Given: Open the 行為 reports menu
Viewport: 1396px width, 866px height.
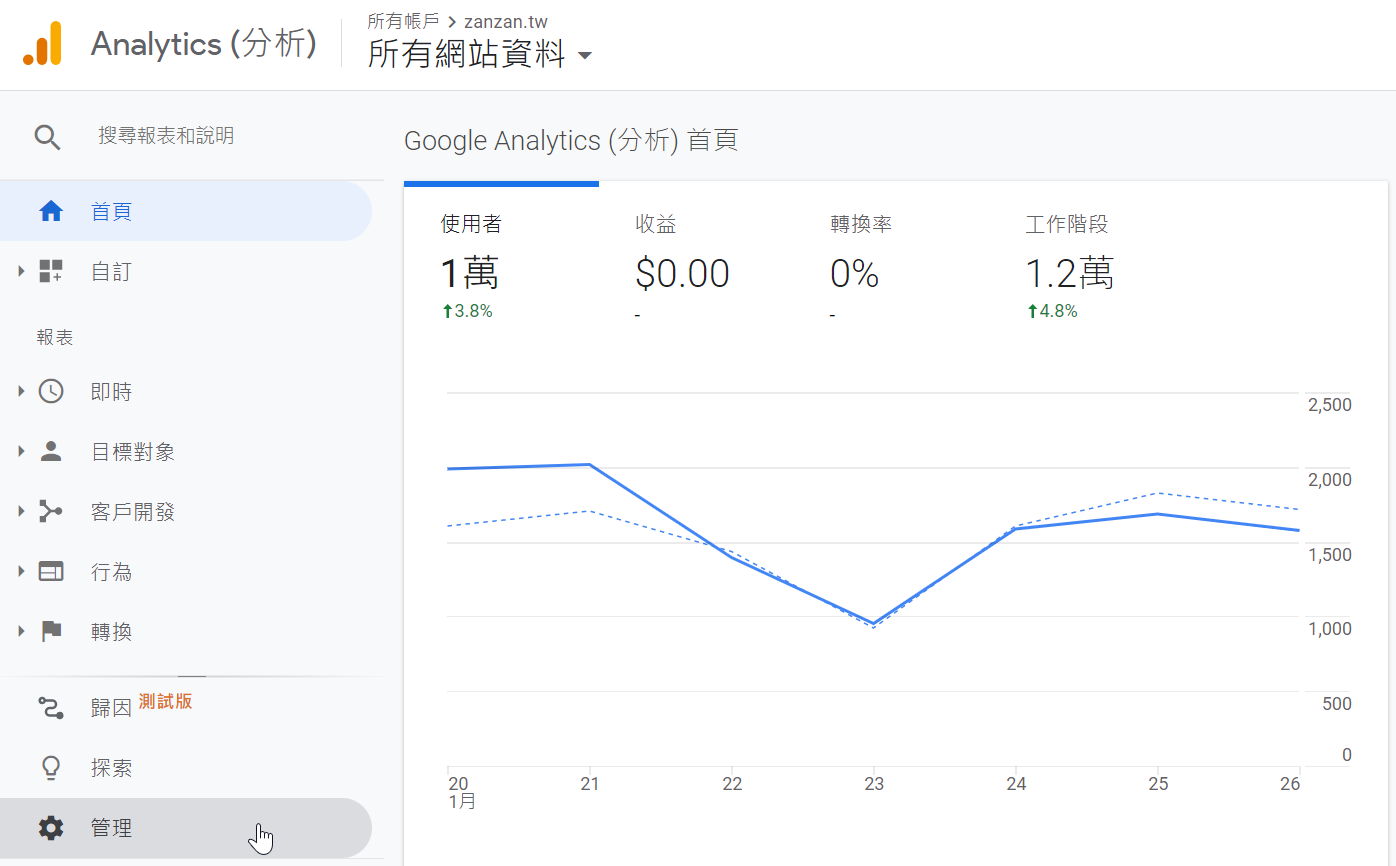Looking at the screenshot, I should click(186, 571).
